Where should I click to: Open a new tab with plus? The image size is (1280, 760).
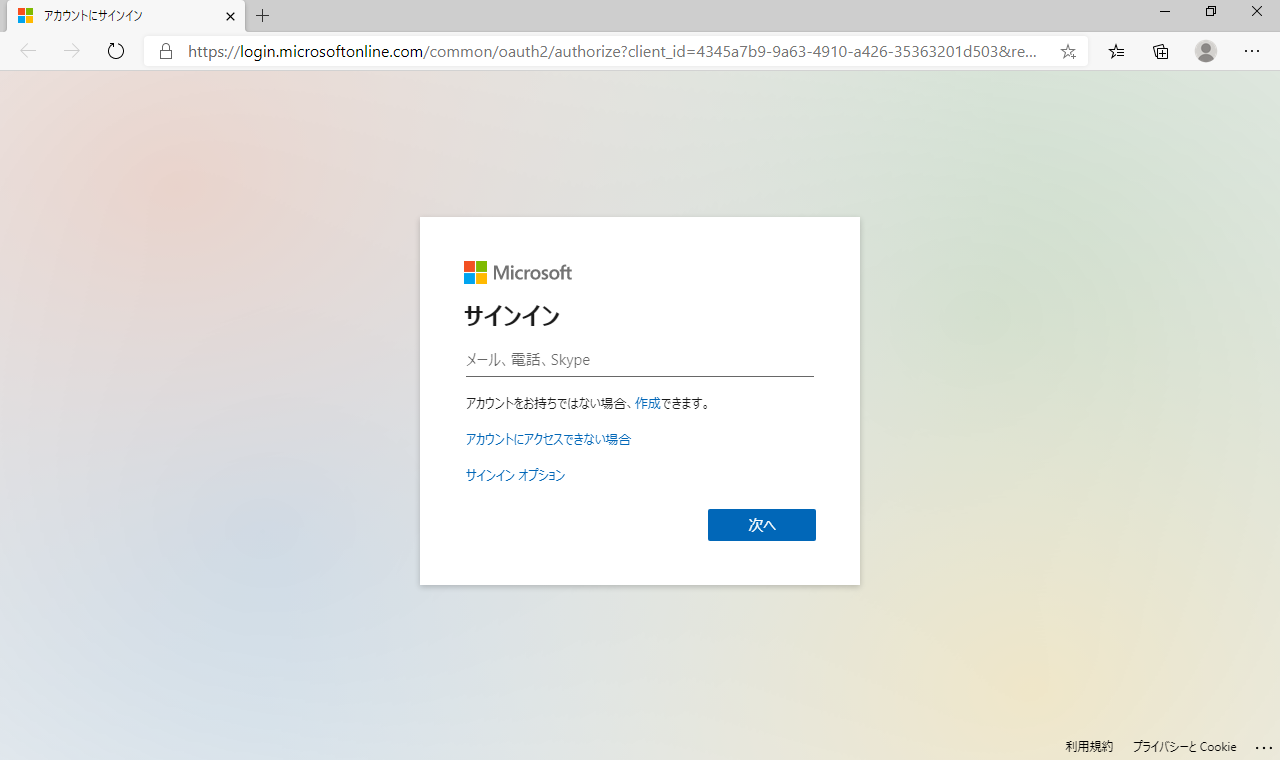point(263,16)
